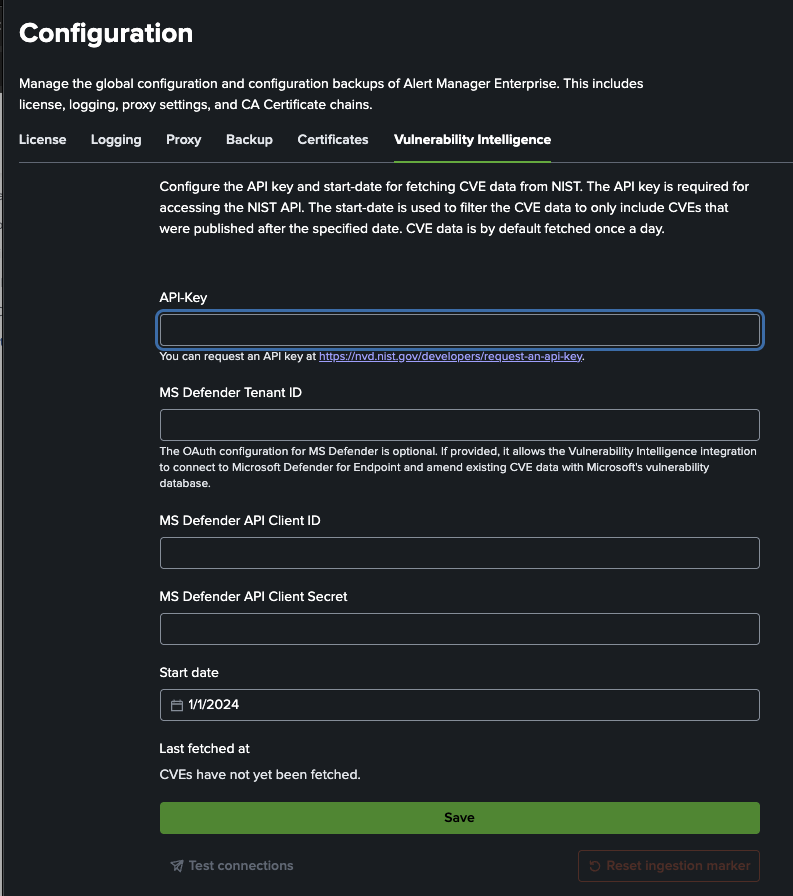Select the MS Defender API Client Secret field
The width and height of the screenshot is (793, 896).
459,628
